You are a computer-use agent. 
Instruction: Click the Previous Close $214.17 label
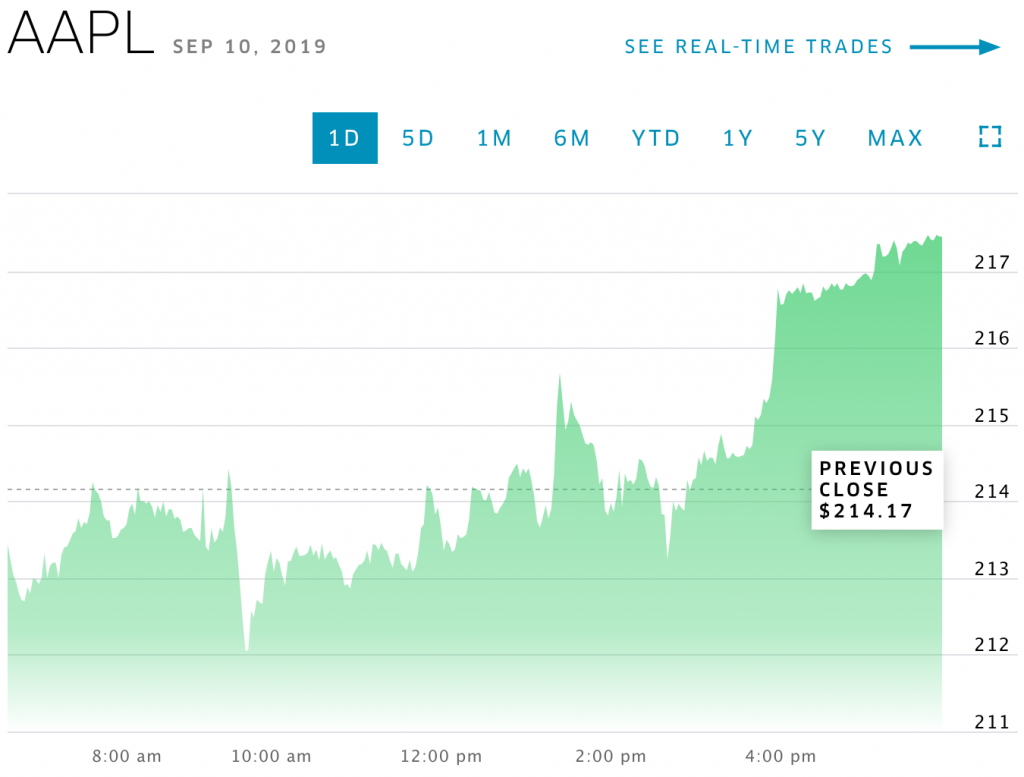[876, 490]
